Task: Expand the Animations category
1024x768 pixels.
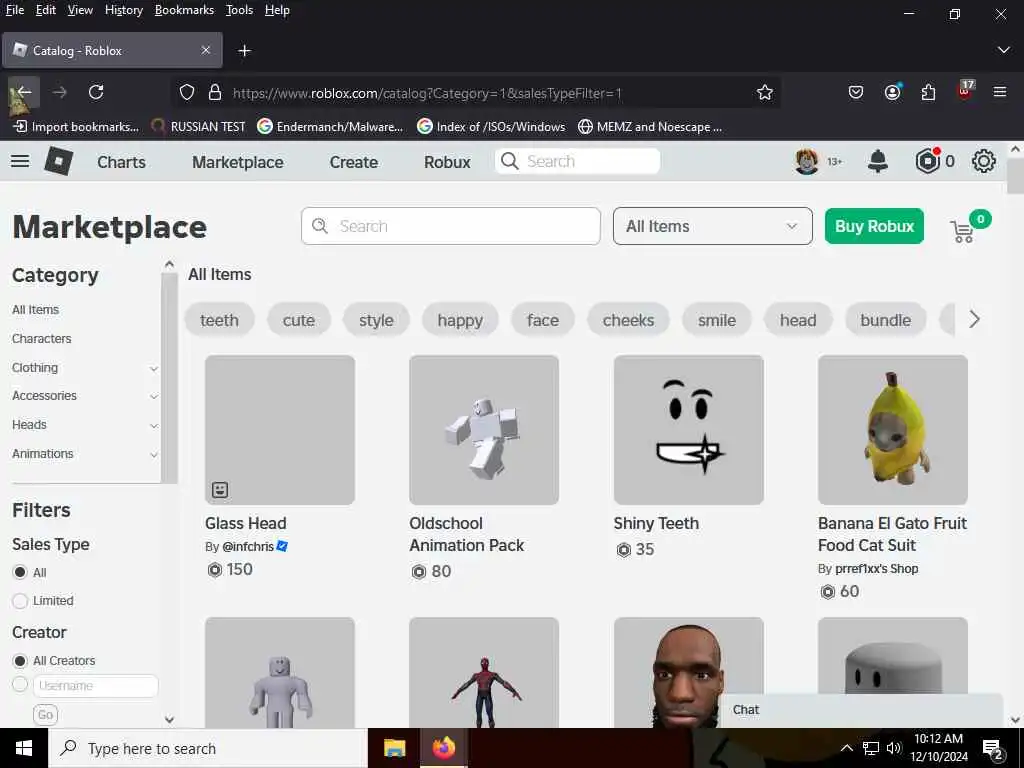Action: (153, 455)
